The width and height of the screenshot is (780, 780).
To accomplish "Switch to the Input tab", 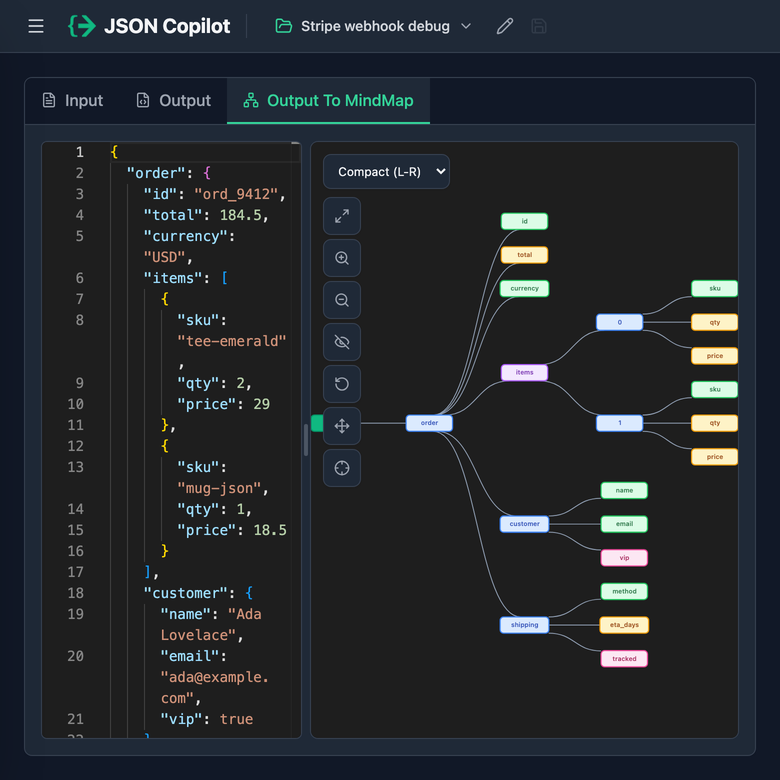I will (x=73, y=100).
